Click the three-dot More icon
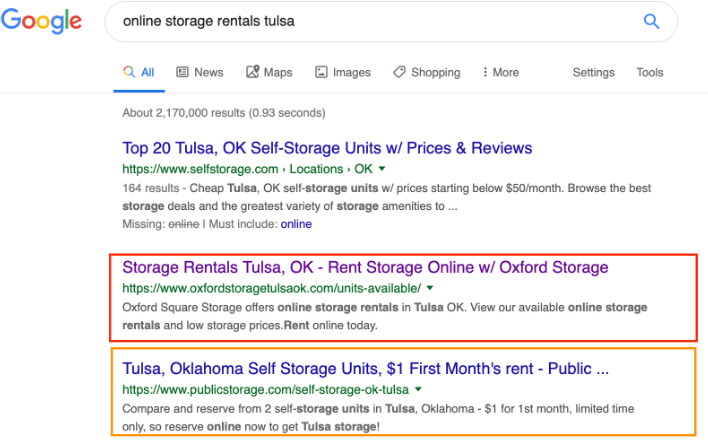The height and width of the screenshot is (442, 708). point(485,72)
